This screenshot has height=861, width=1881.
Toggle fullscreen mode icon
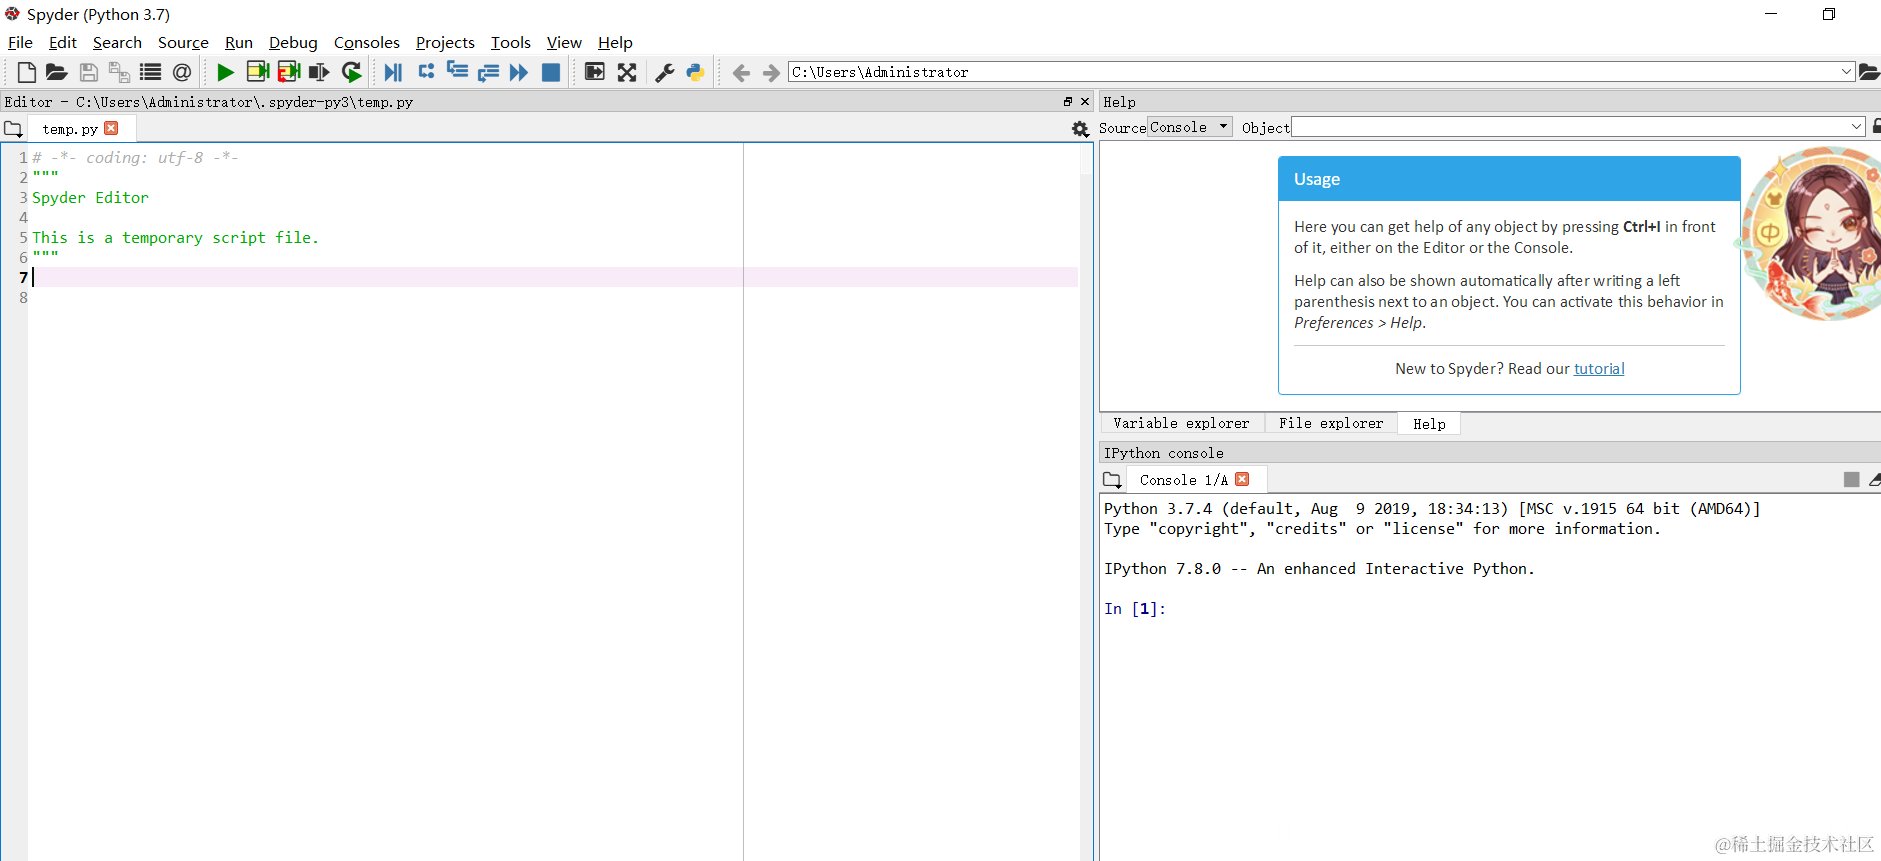point(627,72)
